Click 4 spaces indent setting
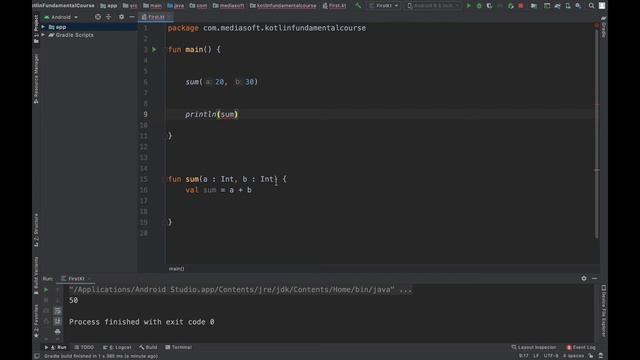The image size is (640, 360). point(573,356)
